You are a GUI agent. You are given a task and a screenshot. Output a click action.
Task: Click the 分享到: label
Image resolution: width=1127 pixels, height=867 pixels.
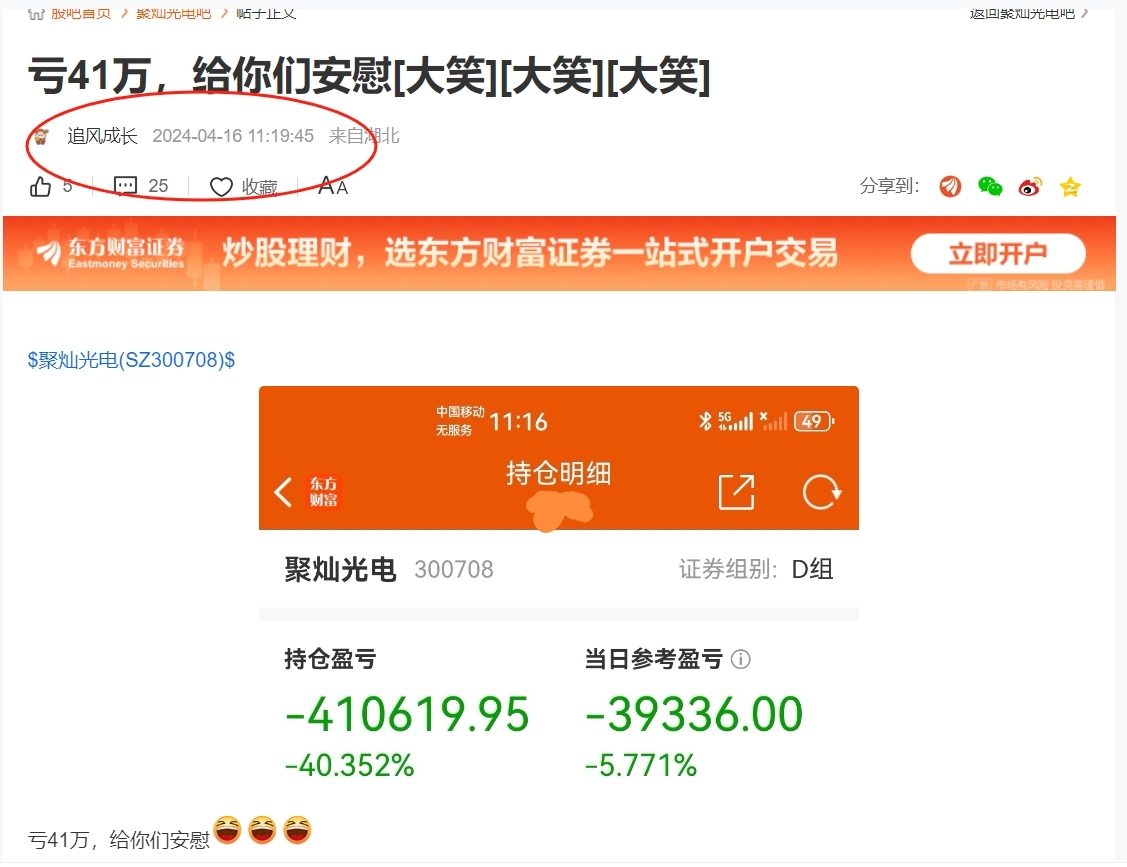click(x=890, y=187)
